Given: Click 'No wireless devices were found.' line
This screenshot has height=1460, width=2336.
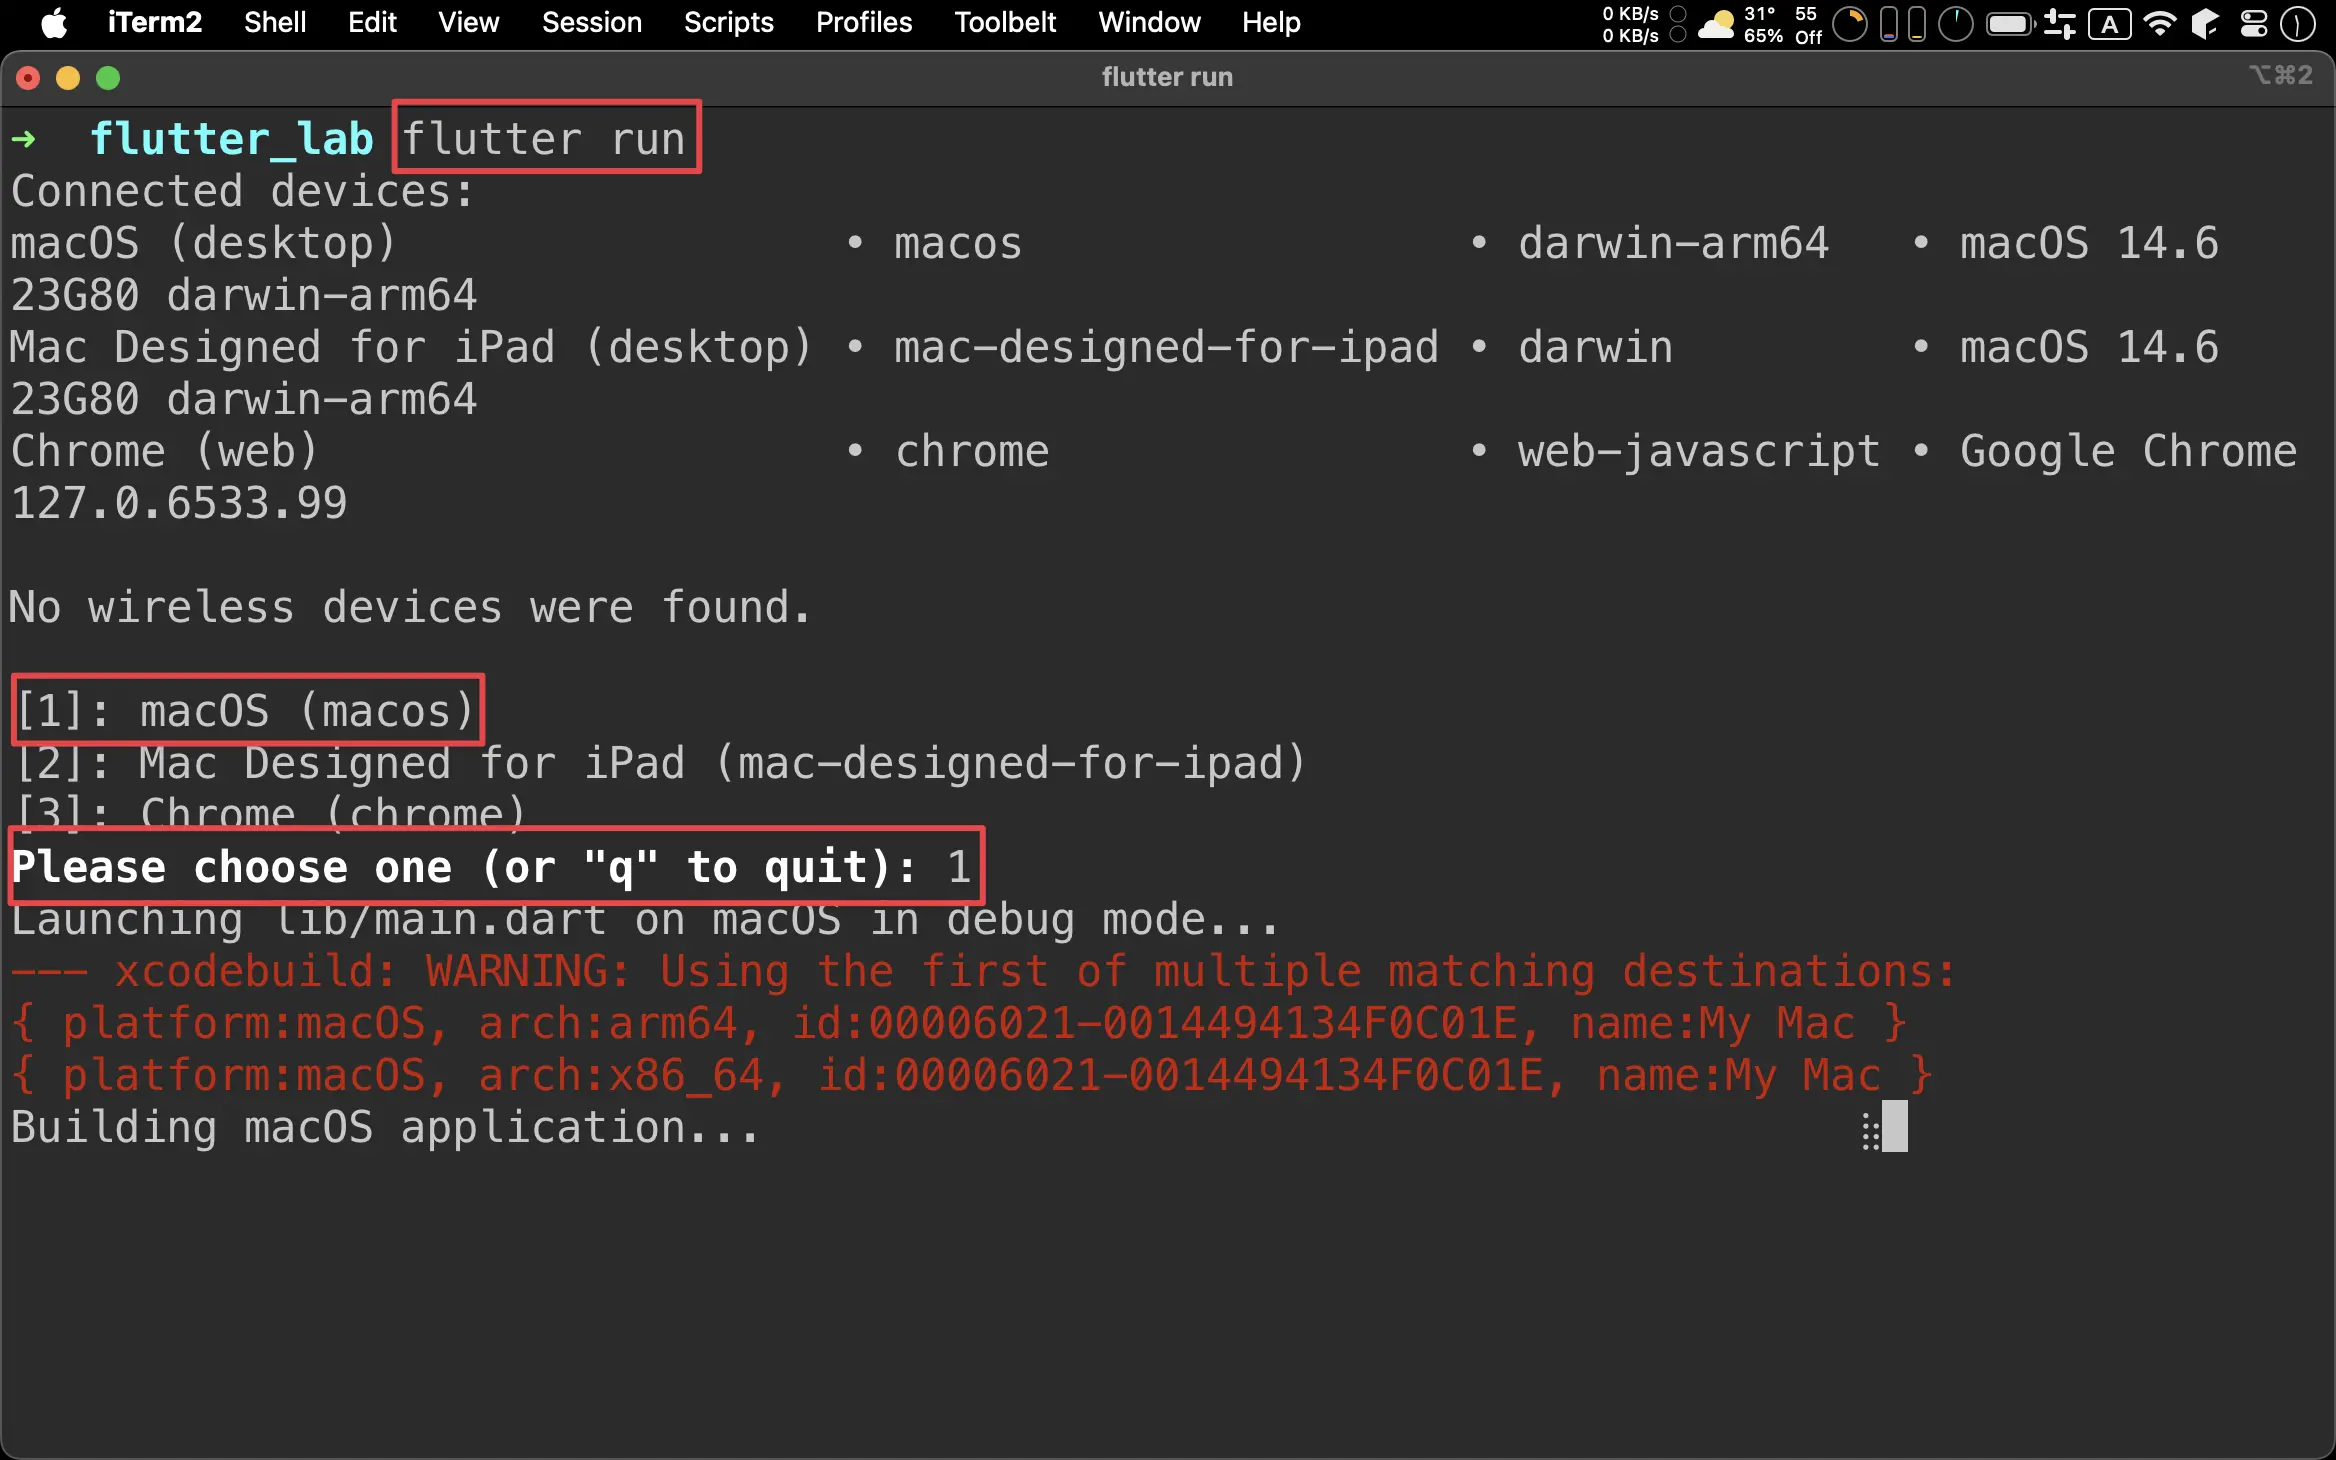Looking at the screenshot, I should 410,607.
